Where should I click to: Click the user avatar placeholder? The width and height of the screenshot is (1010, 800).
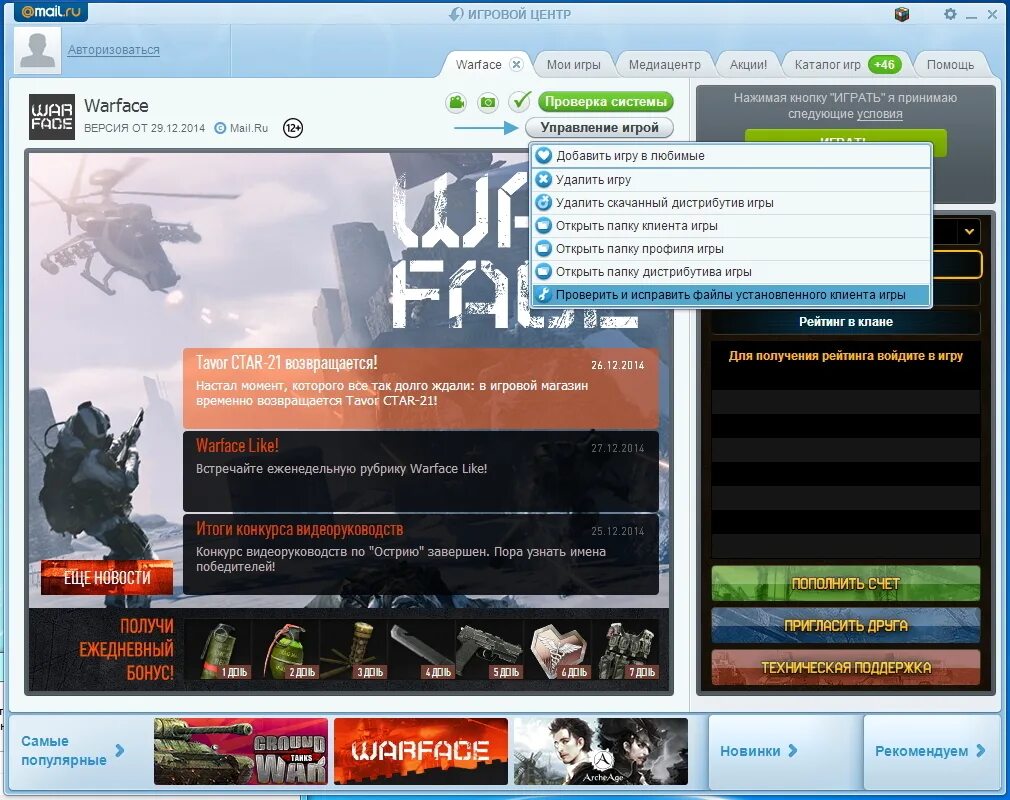click(x=37, y=50)
